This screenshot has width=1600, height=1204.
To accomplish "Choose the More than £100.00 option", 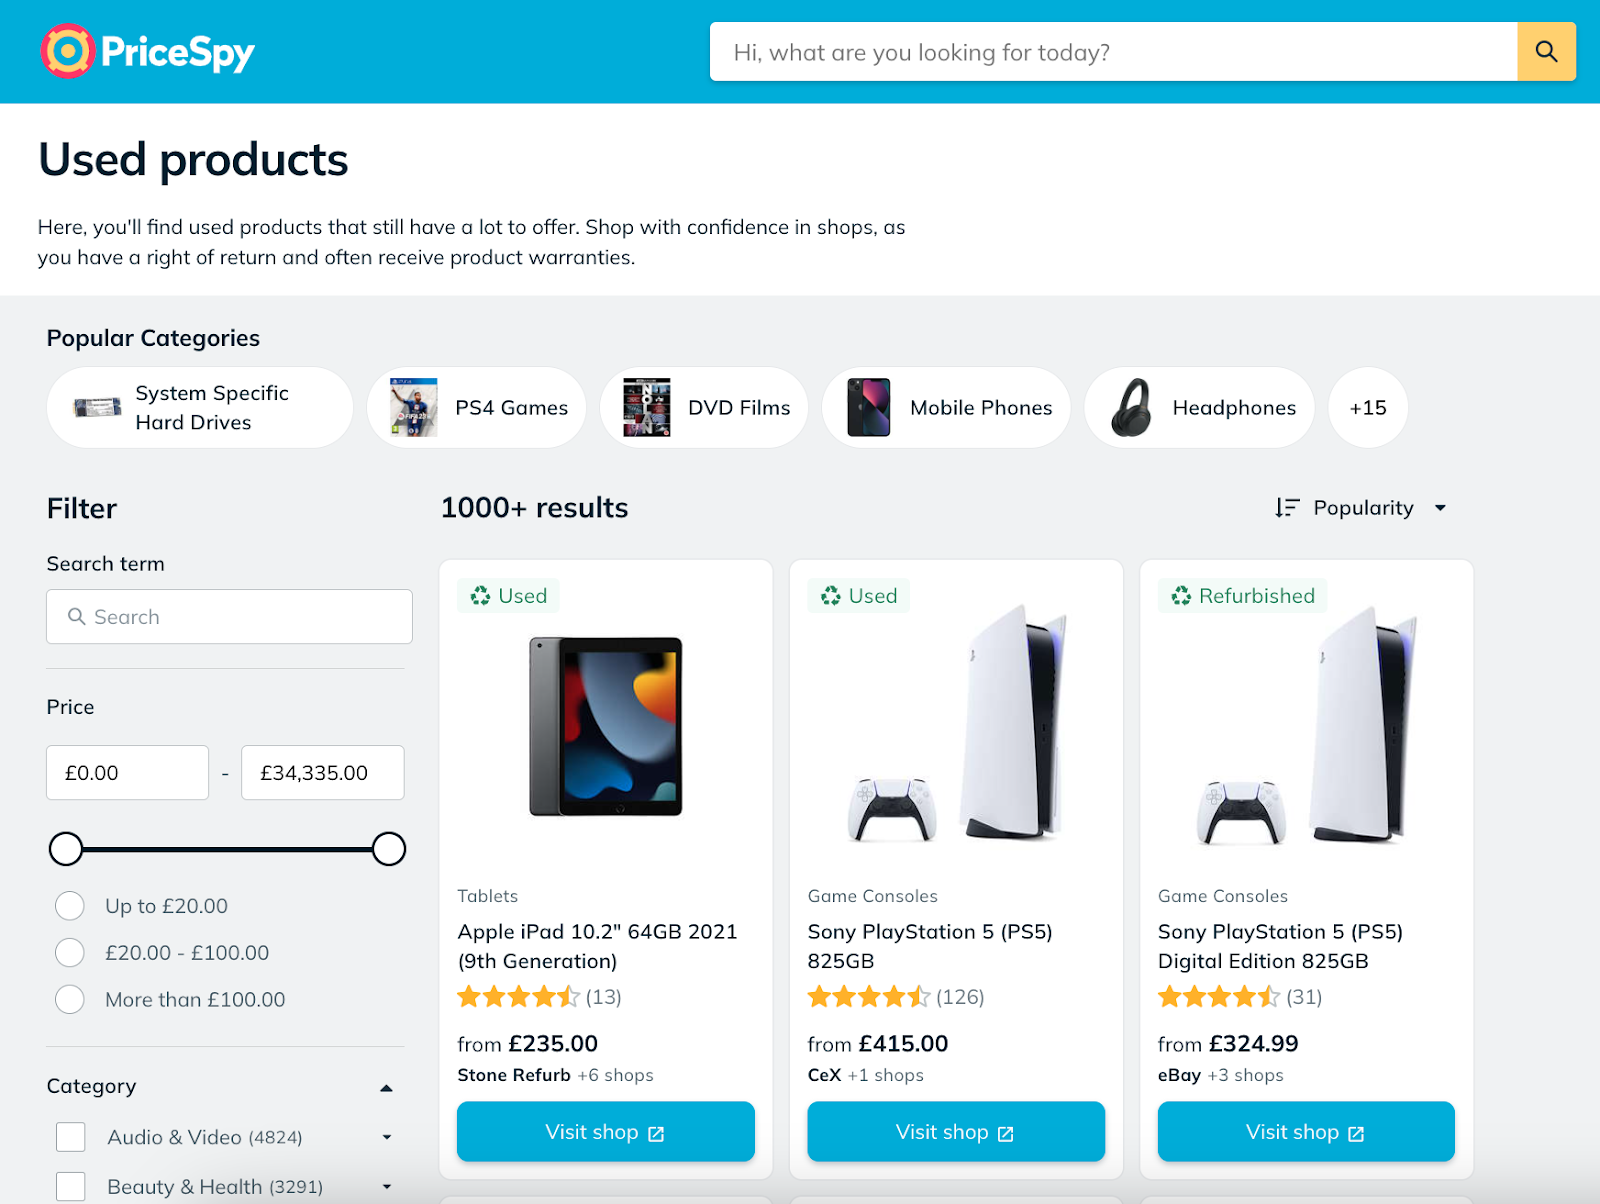I will click(x=70, y=1000).
